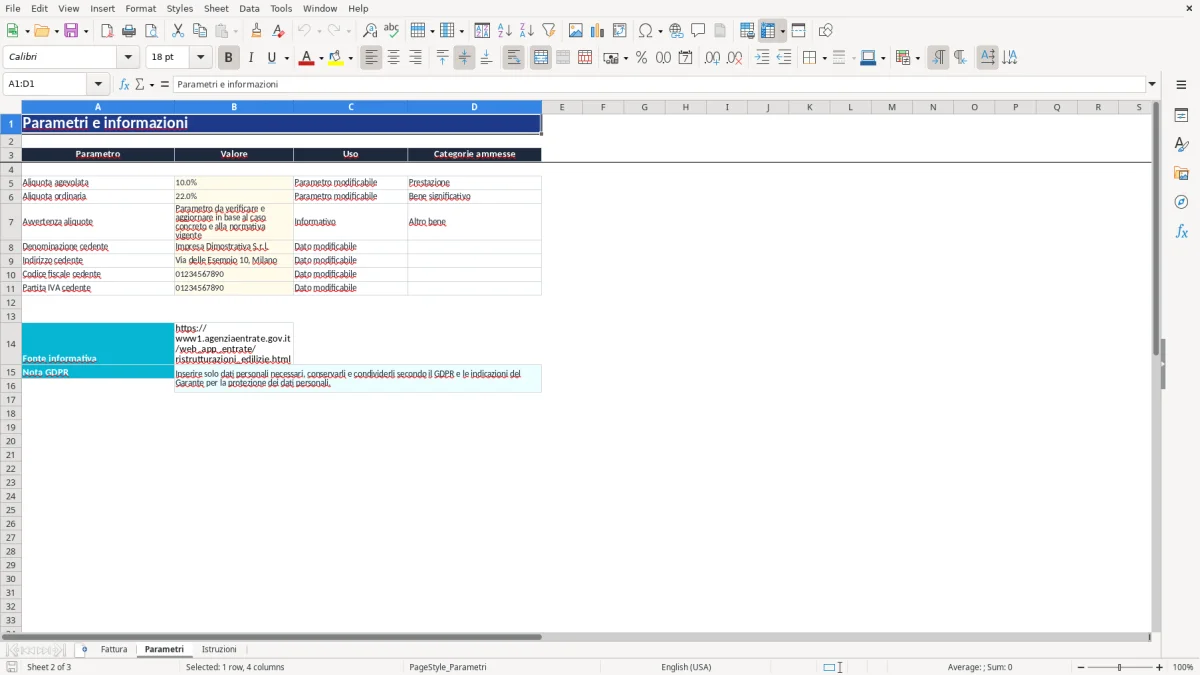Toggle Print Preview

click(151, 31)
